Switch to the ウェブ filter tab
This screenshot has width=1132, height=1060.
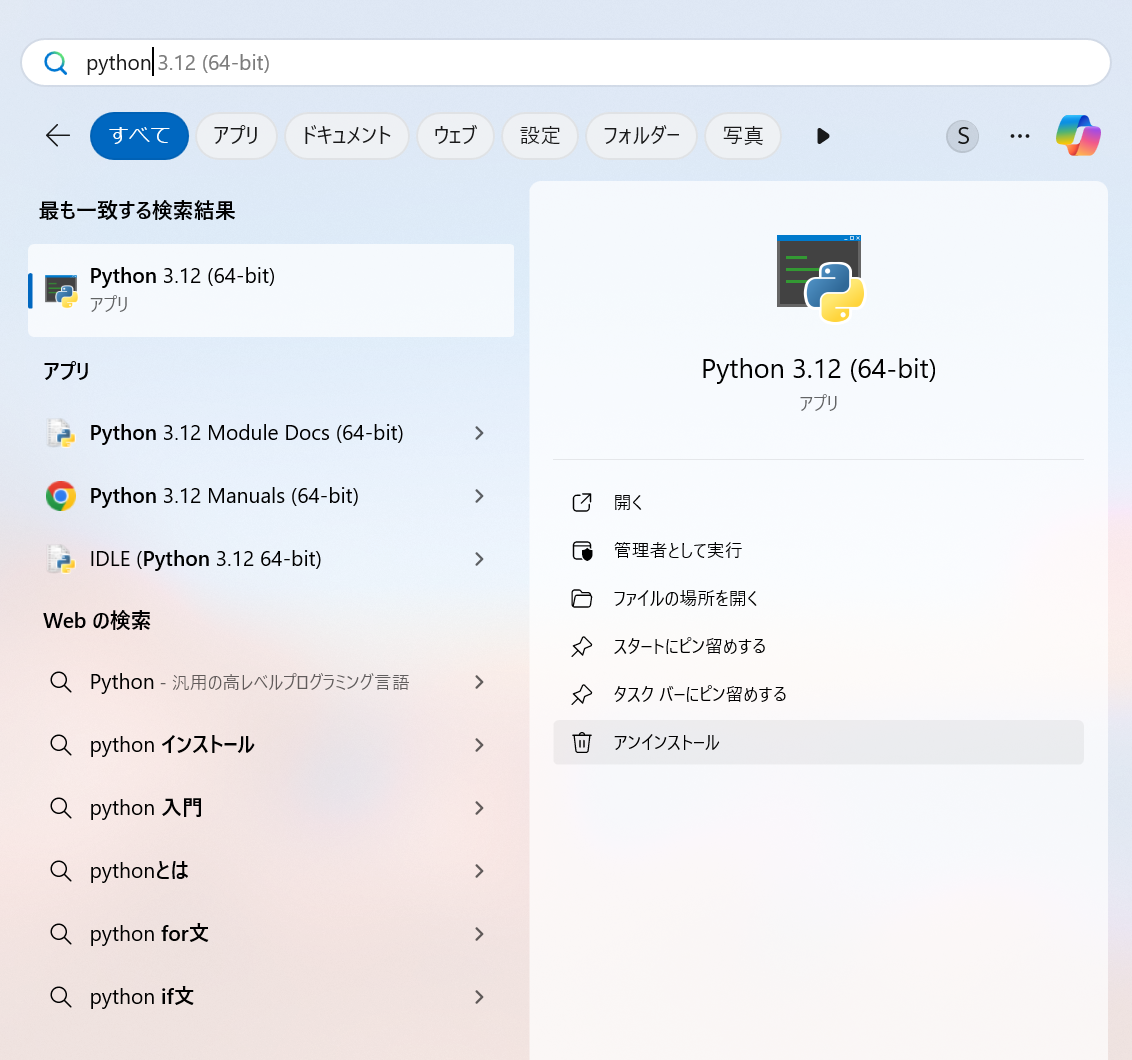455,136
